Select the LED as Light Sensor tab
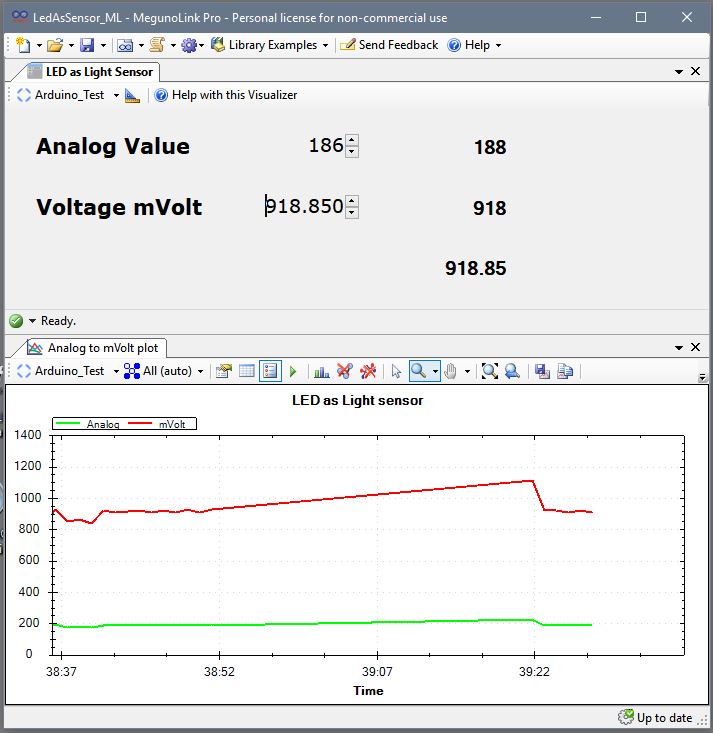713x733 pixels. point(90,72)
